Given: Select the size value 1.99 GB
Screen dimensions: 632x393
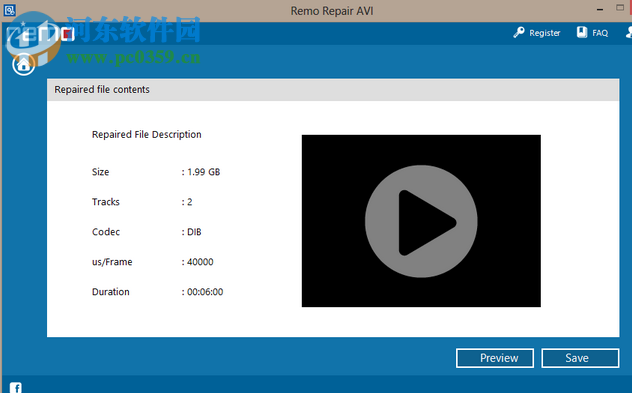Looking at the screenshot, I should [204, 172].
